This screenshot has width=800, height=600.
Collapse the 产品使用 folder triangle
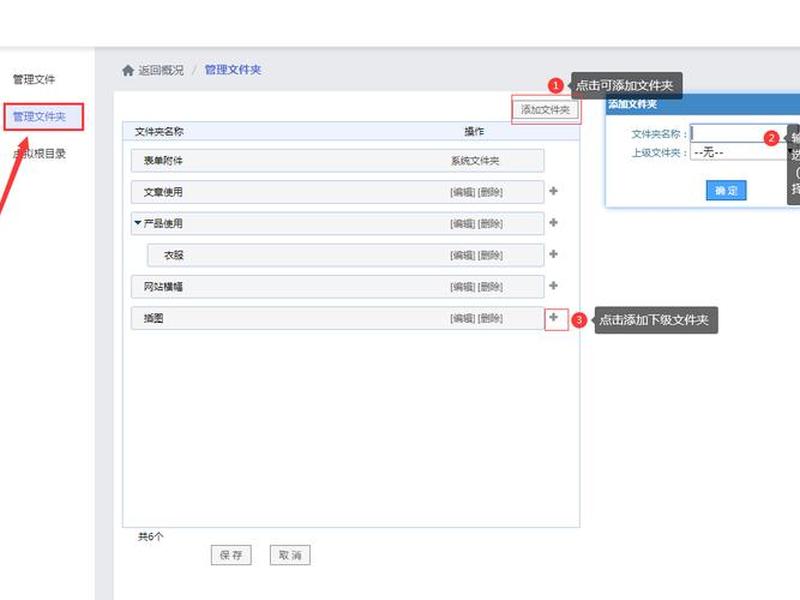(137, 223)
